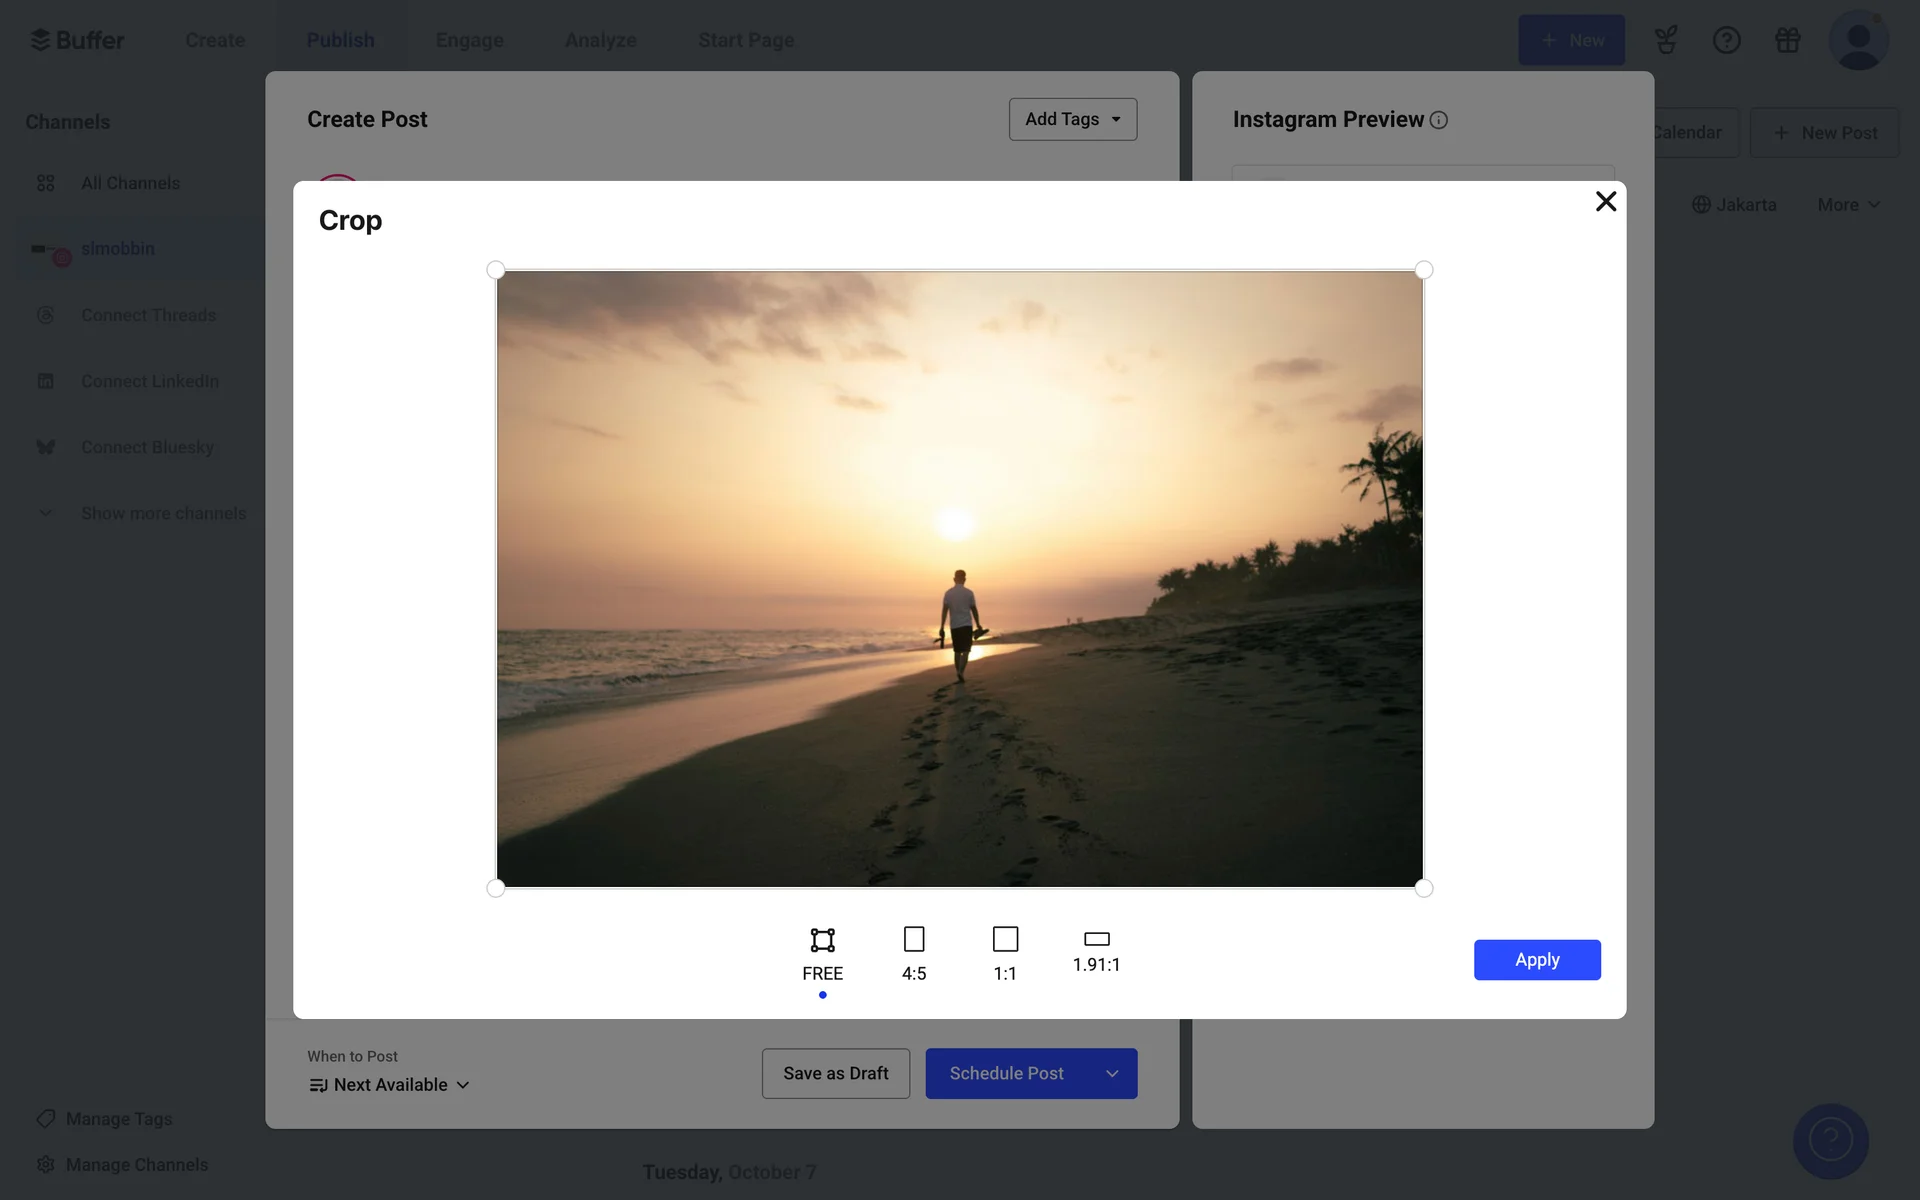The height and width of the screenshot is (1200, 1920).
Task: Grab the top-left crop corner handle
Action: pyautogui.click(x=496, y=270)
